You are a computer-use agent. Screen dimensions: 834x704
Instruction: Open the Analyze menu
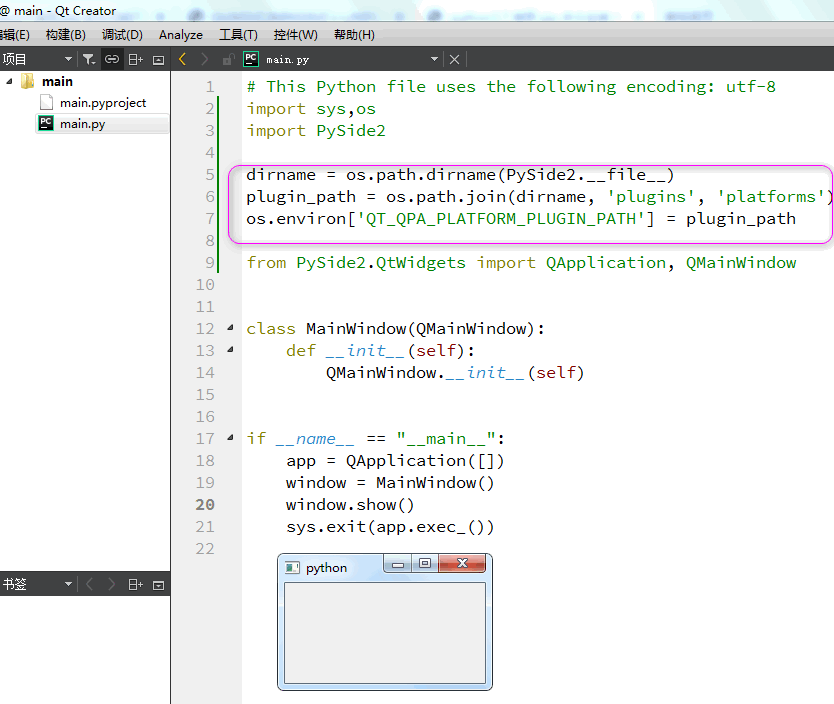pyautogui.click(x=181, y=35)
